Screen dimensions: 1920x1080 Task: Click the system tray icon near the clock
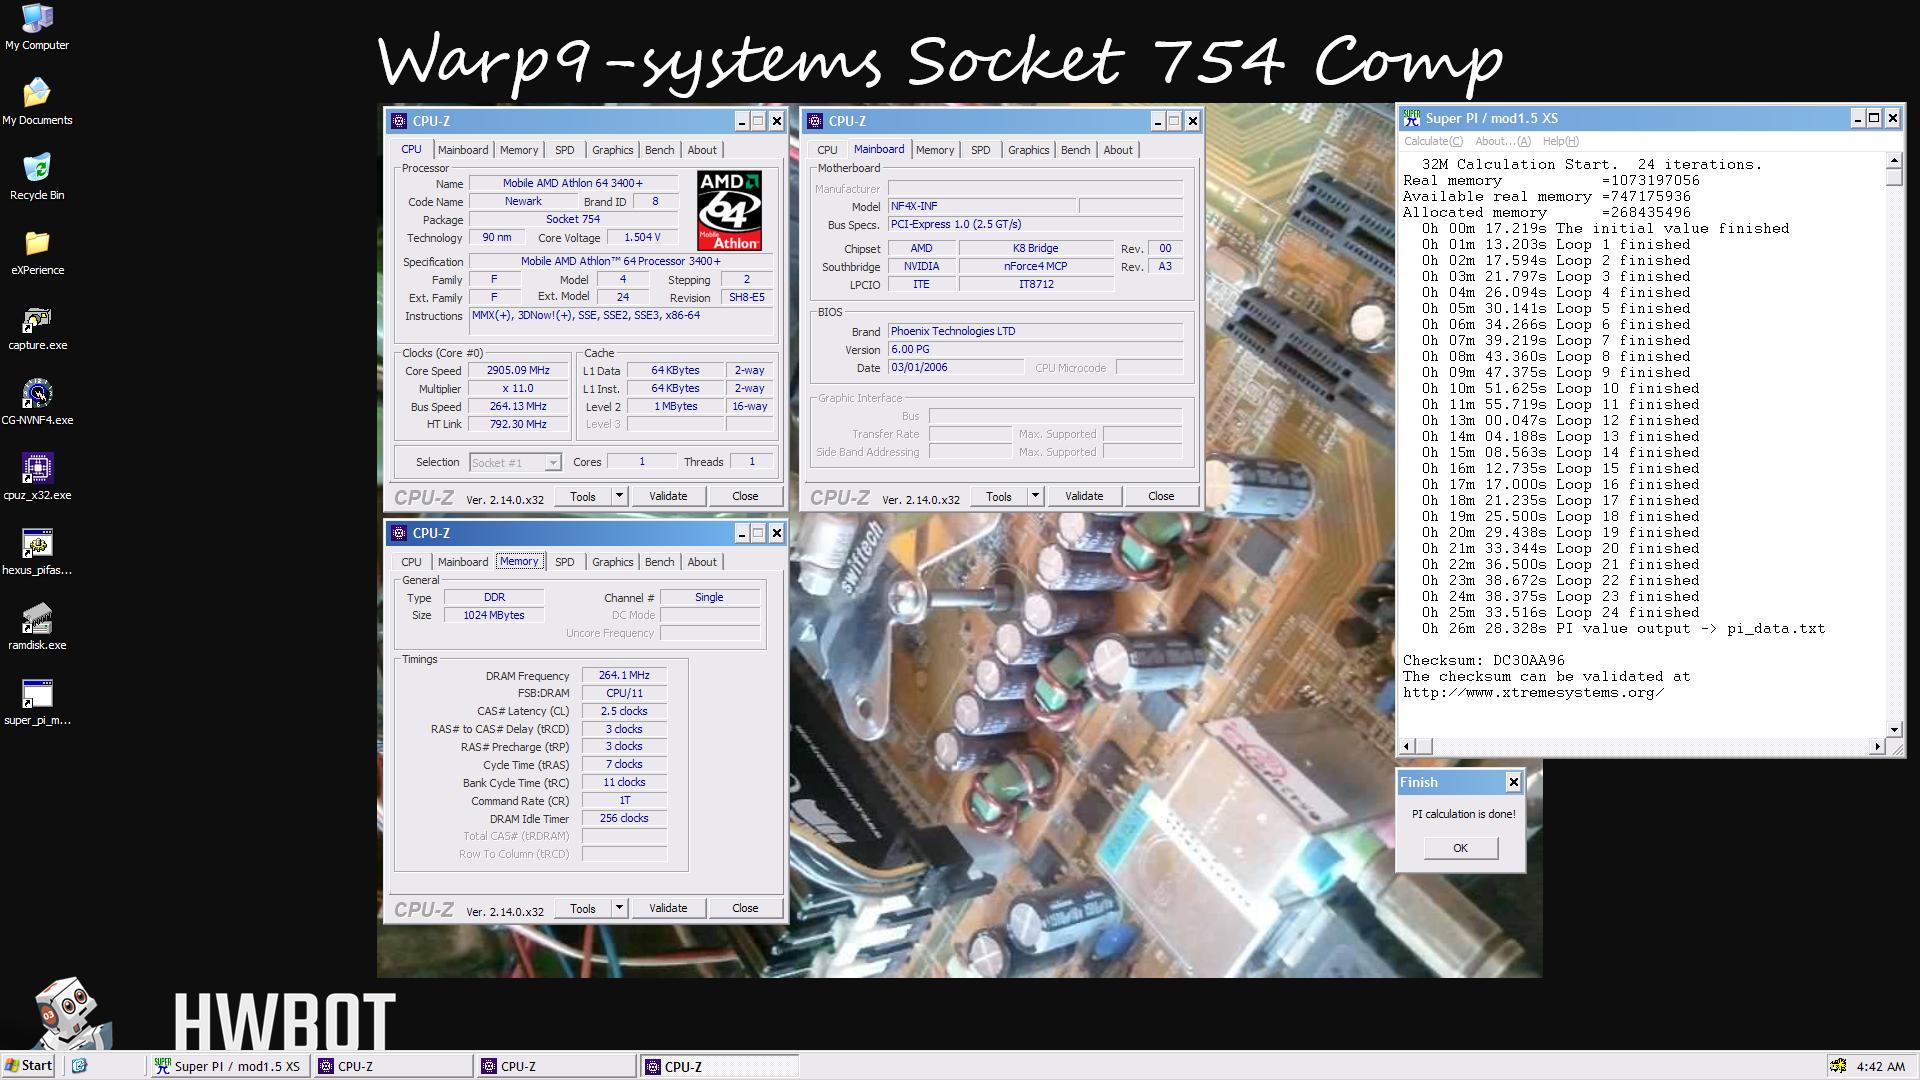tap(1838, 1066)
